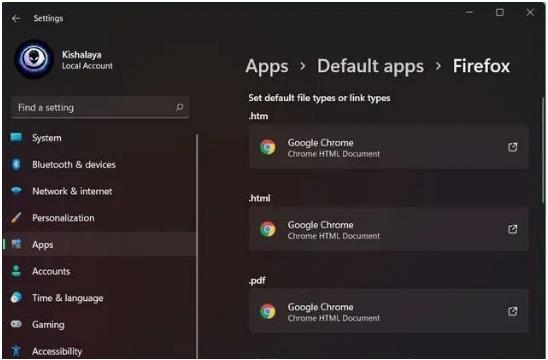Open Accessibility settings
Image resolution: width=548 pixels, height=360 pixels.
point(57,351)
